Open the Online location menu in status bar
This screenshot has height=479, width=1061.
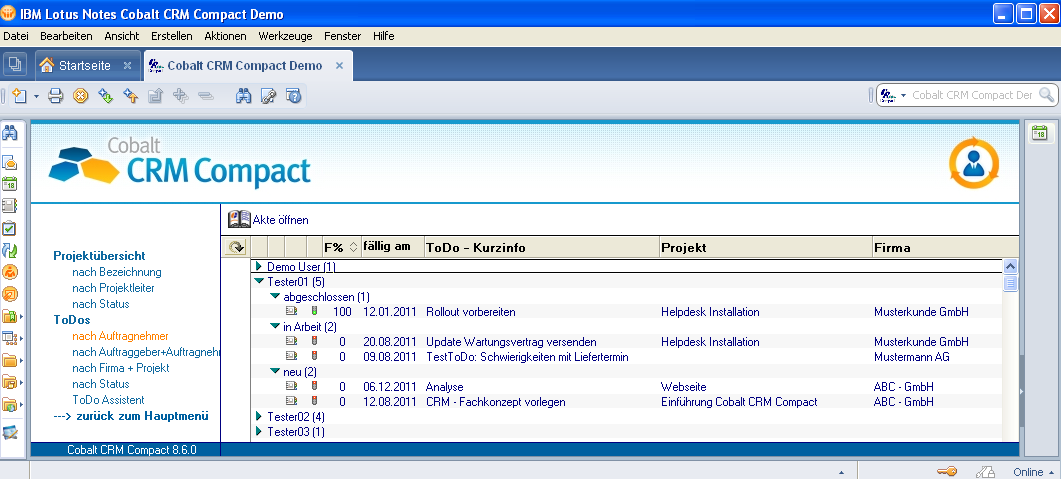pyautogui.click(x=1033, y=472)
